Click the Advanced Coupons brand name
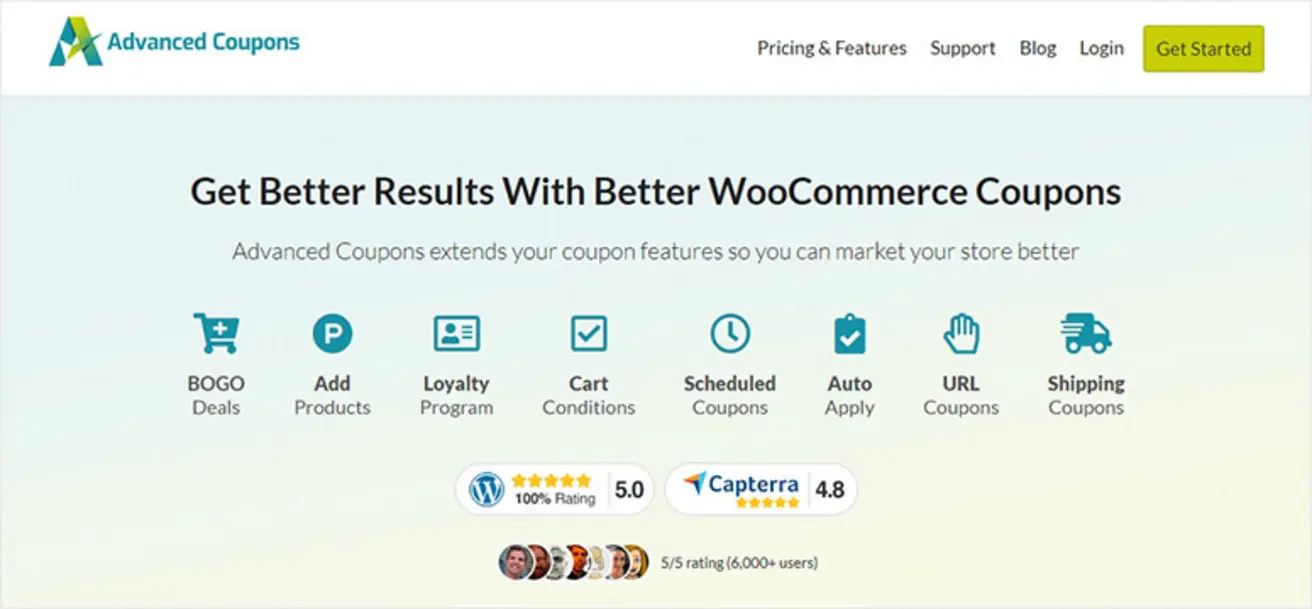1312x609 pixels. point(203,42)
